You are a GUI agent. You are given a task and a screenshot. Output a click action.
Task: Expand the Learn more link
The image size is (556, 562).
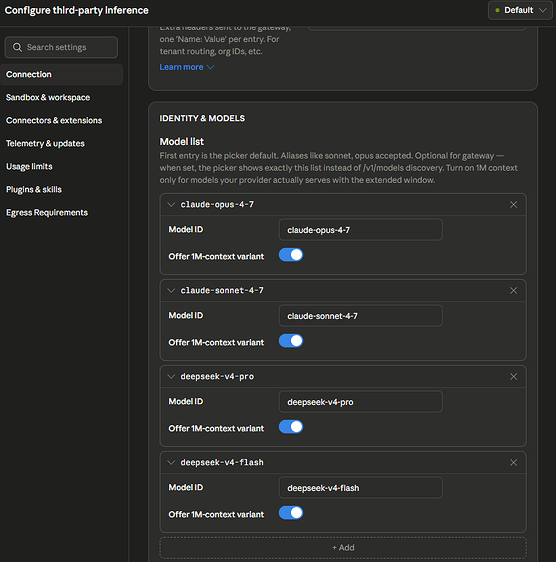click(186, 67)
